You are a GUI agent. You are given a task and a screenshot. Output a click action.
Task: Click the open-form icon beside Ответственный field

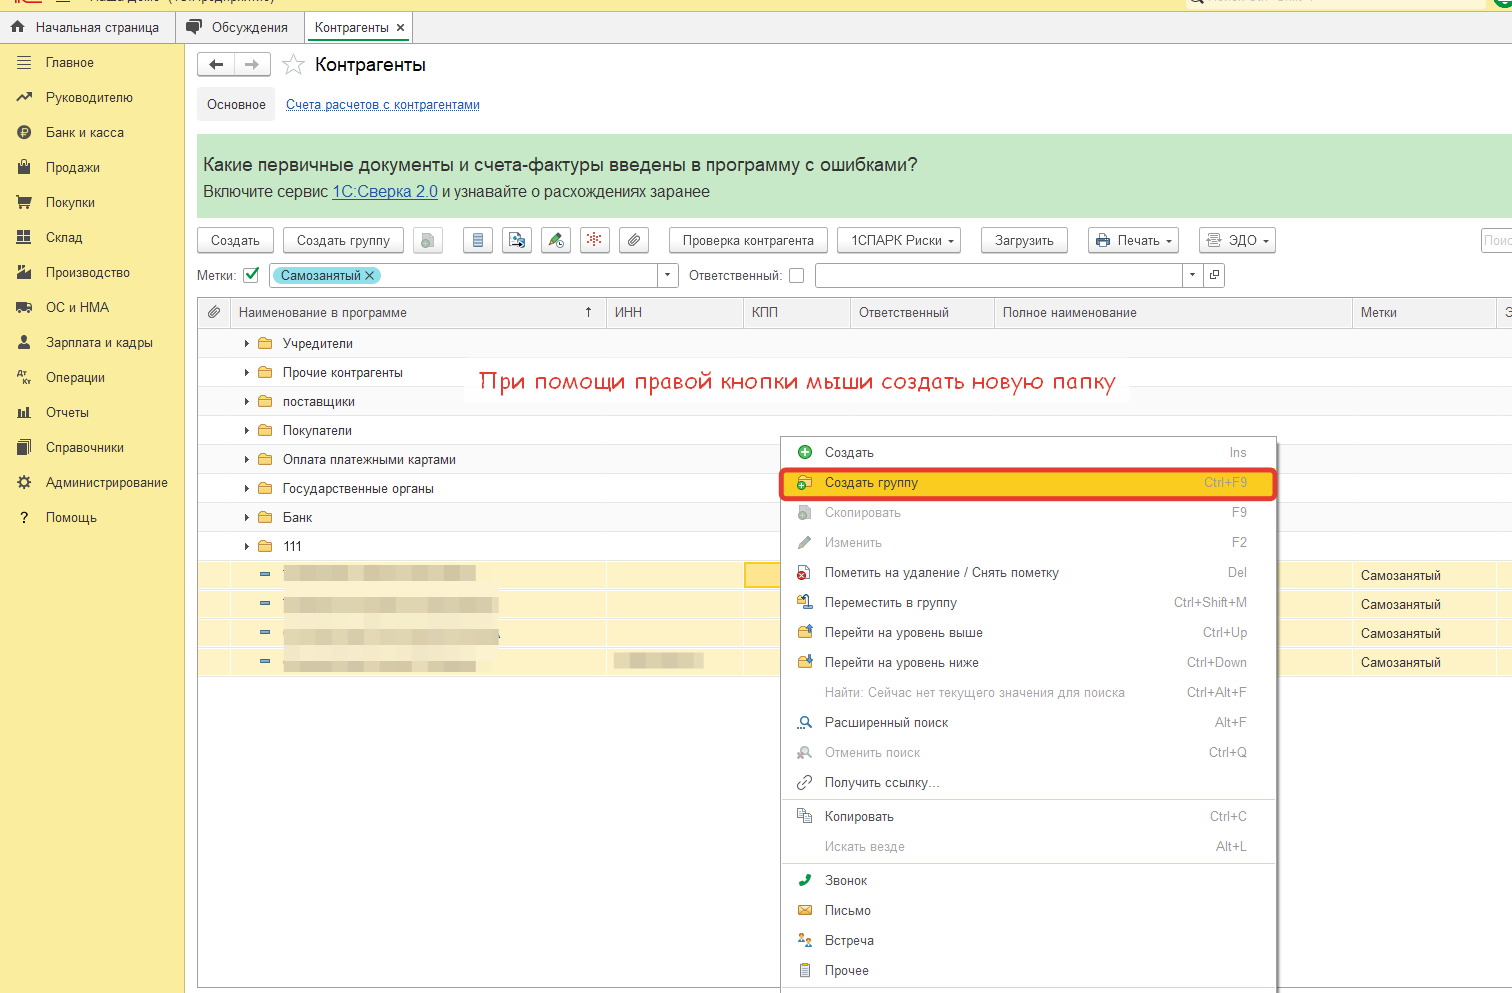coord(1214,275)
